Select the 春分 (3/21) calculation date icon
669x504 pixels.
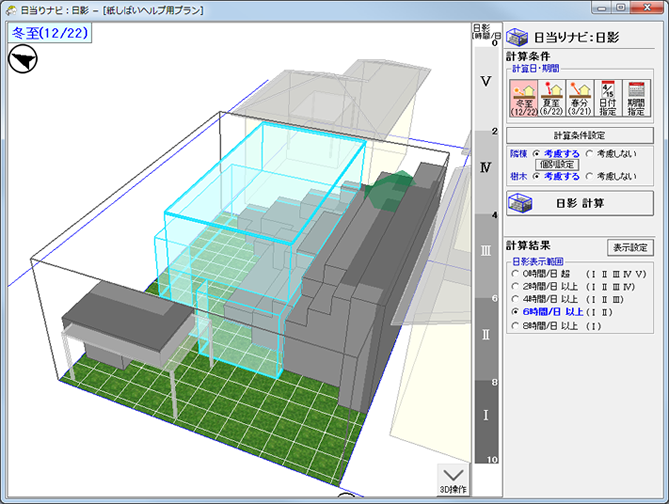click(580, 98)
